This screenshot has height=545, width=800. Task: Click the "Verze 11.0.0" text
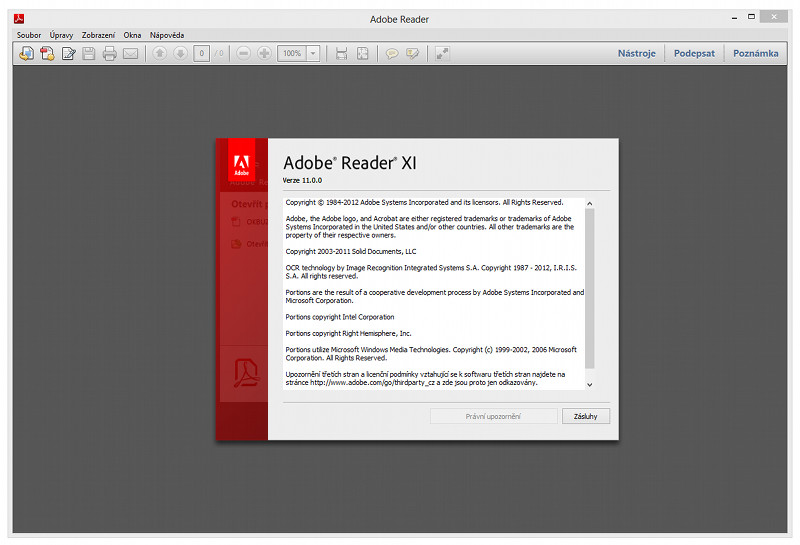[302, 180]
